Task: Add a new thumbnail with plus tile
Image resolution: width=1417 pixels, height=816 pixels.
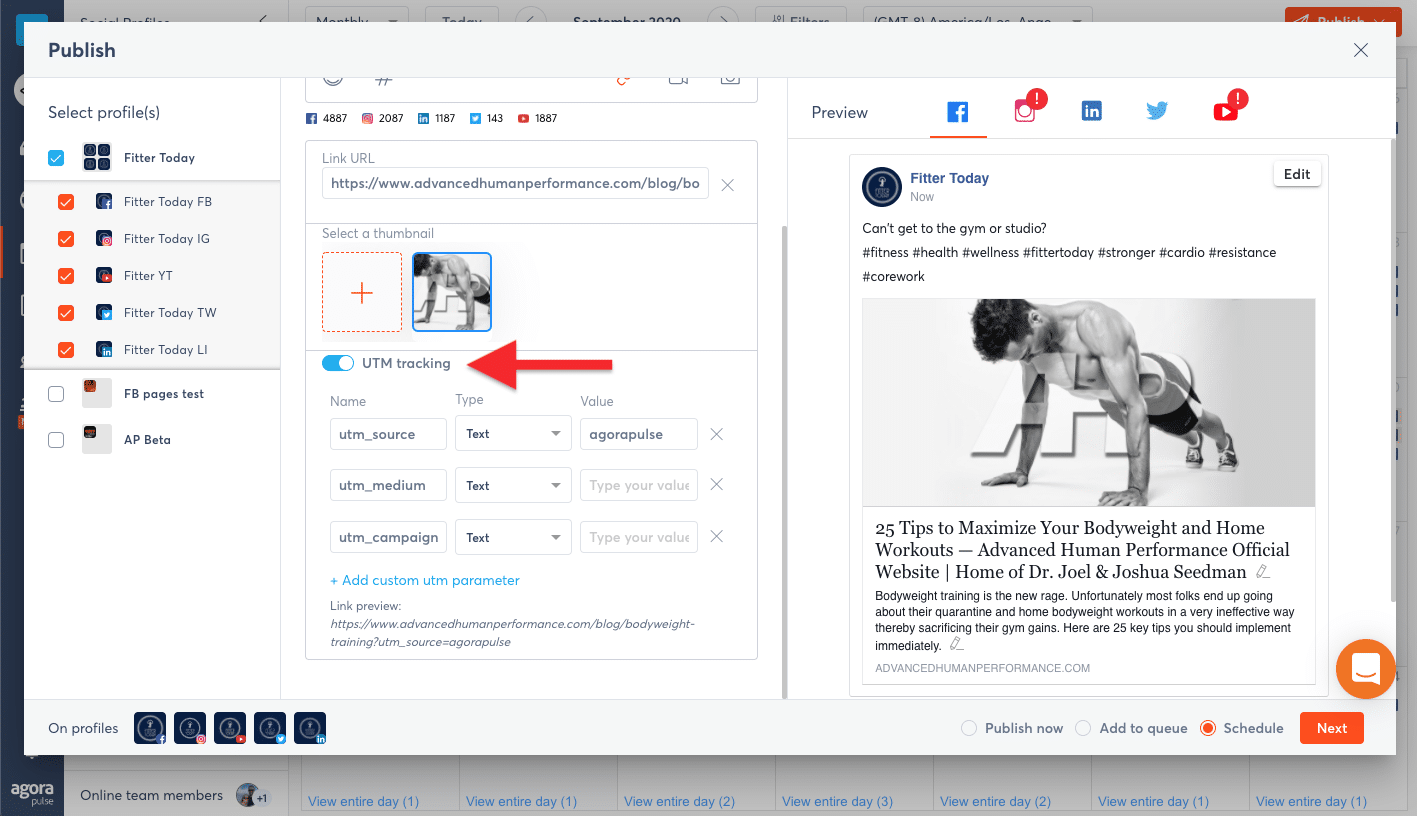Action: [362, 292]
